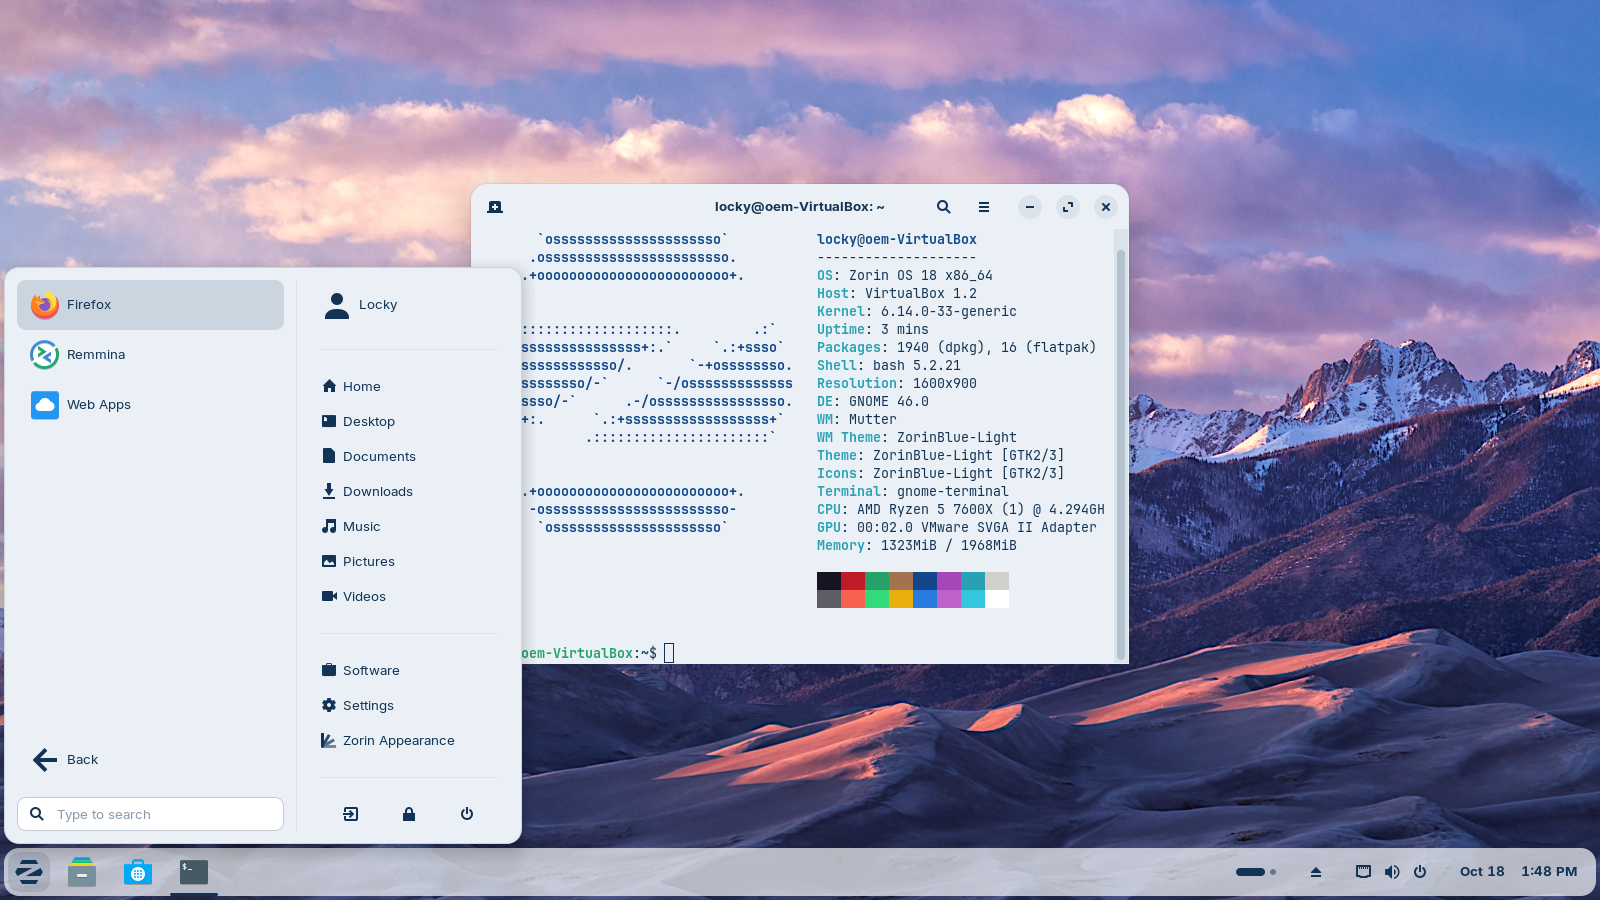Open the volume indicator in system tray
1600x900 pixels.
point(1391,872)
